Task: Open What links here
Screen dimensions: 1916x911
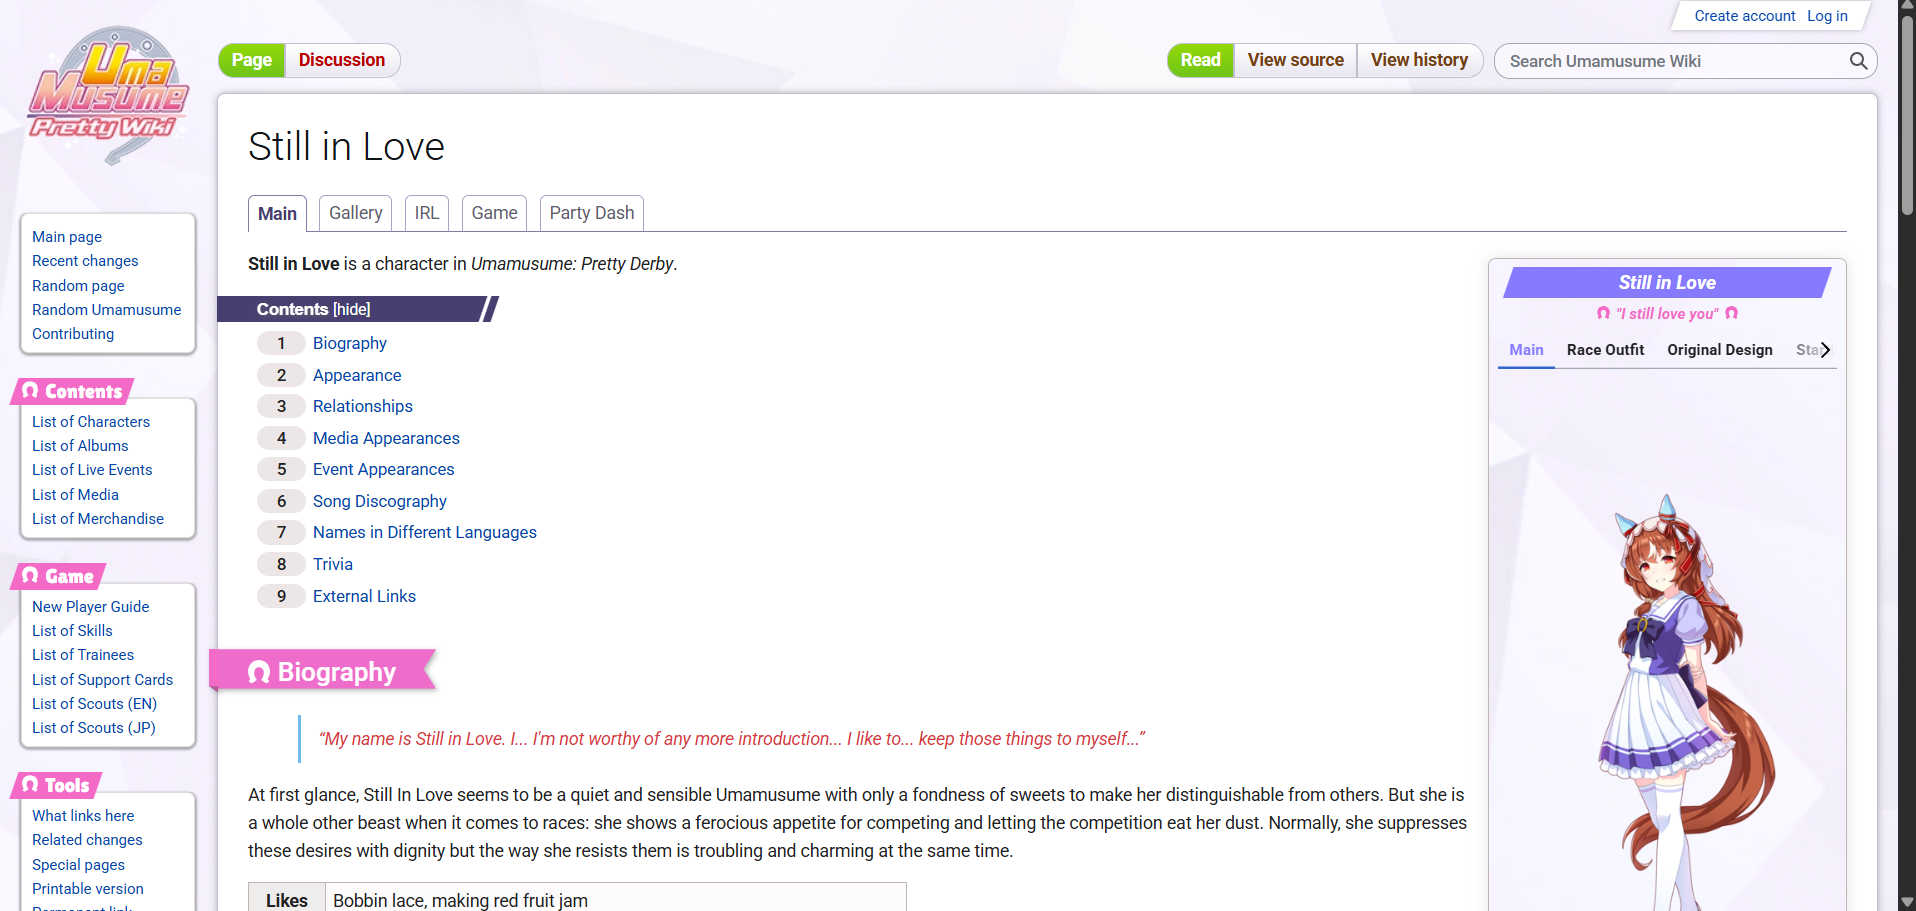Action: coord(83,816)
